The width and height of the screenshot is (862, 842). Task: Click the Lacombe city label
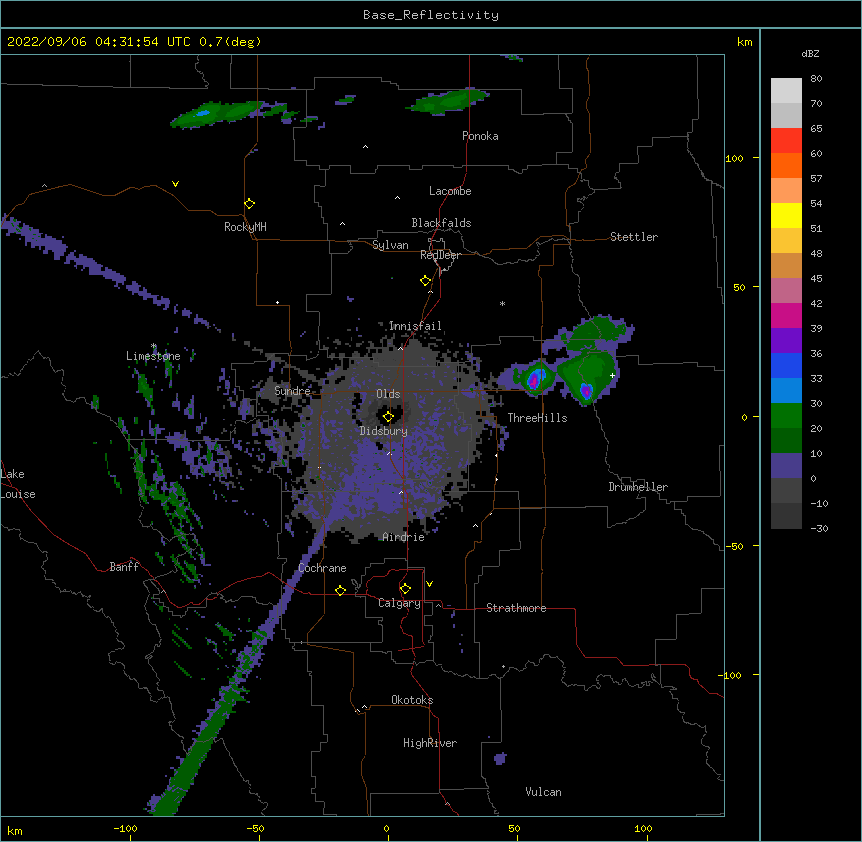tap(450, 191)
